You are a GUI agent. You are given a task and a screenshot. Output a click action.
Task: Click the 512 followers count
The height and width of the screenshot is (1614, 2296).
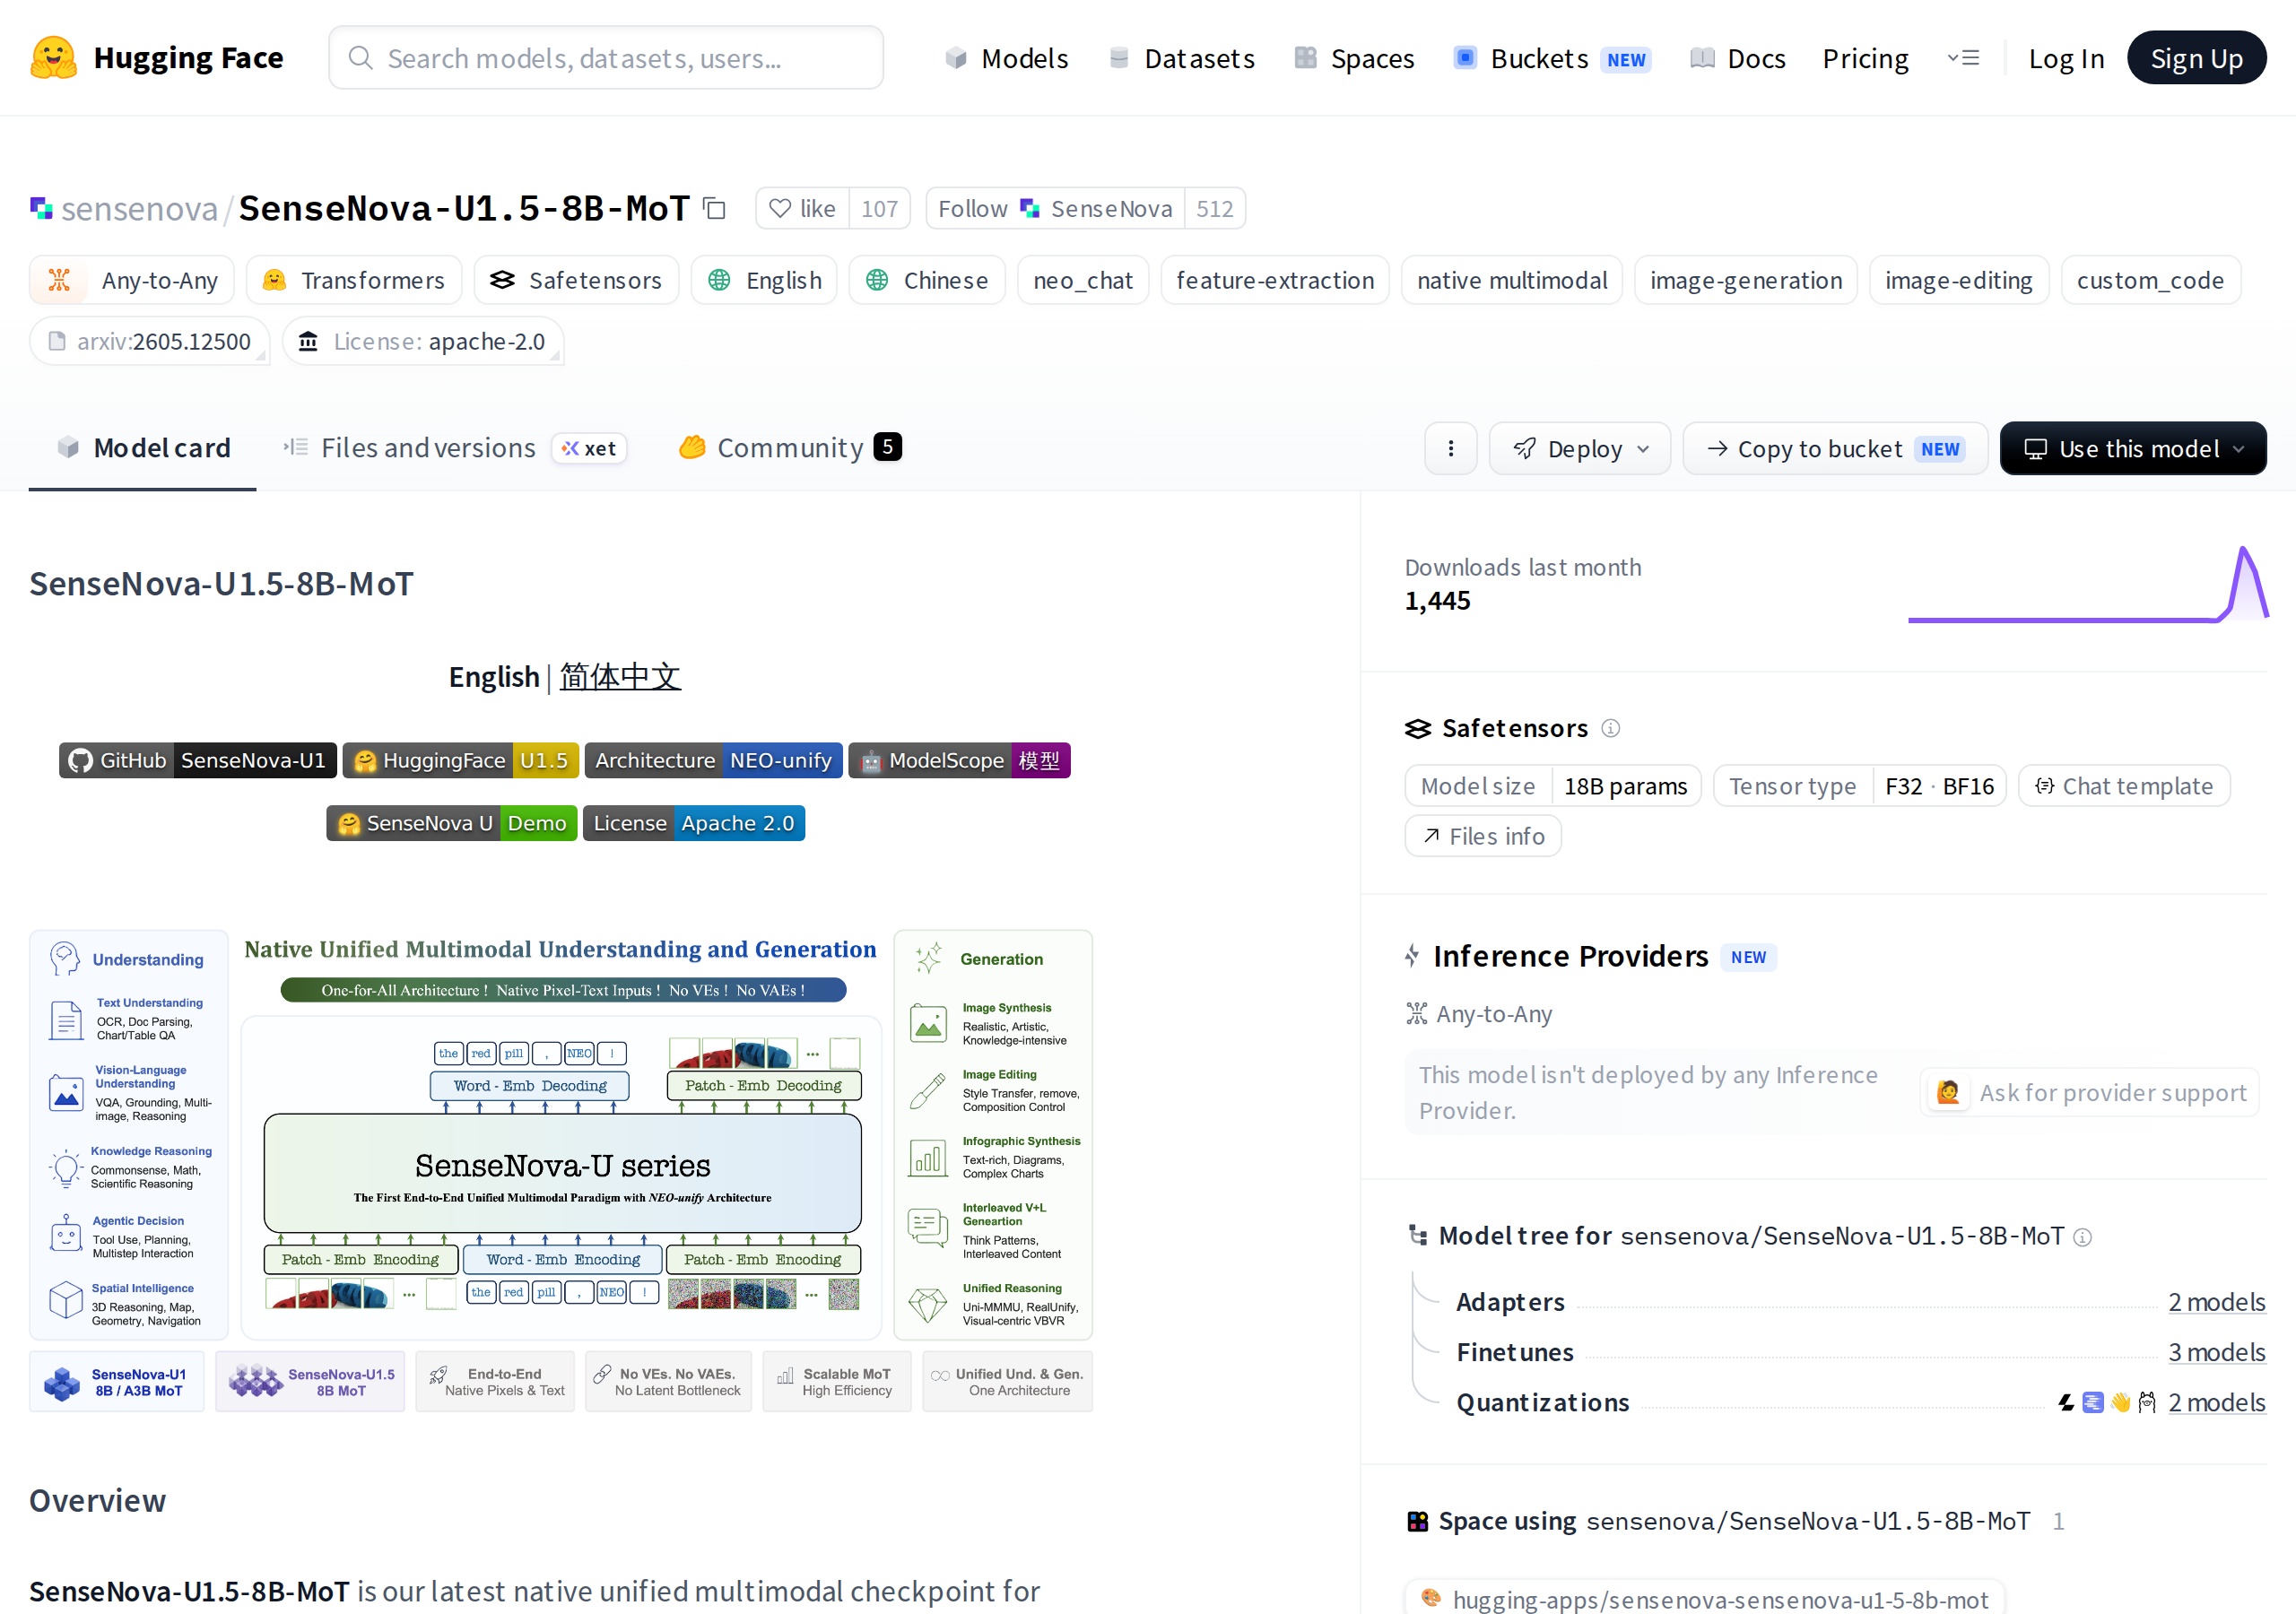[x=1215, y=208]
